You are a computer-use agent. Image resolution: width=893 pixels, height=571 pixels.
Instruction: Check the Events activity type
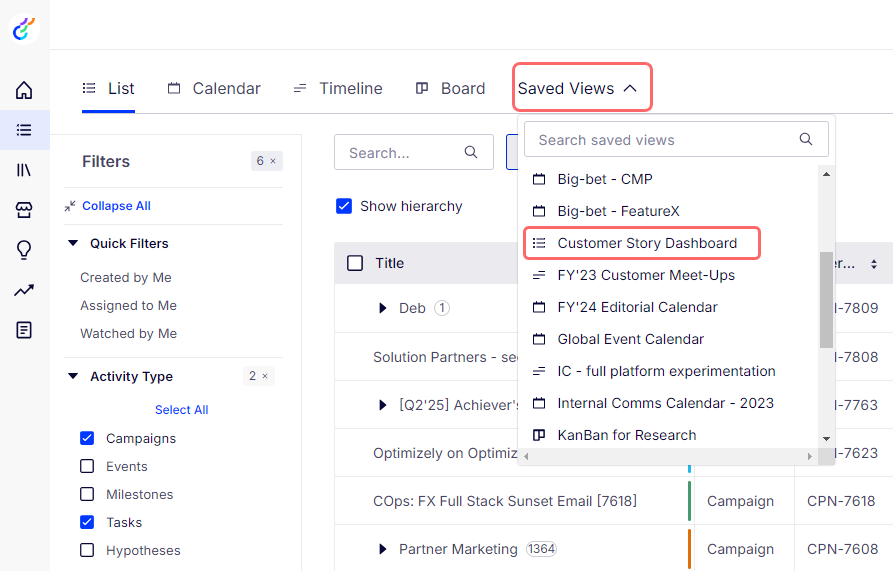coord(87,466)
